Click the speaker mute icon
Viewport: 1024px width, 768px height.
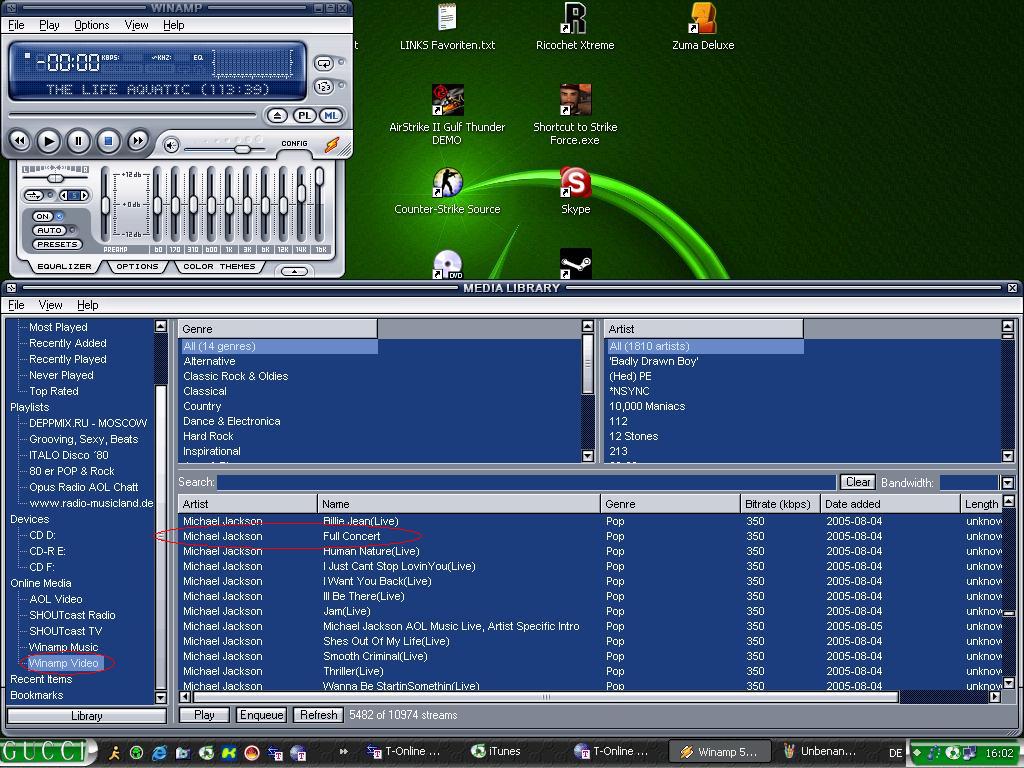pos(171,146)
